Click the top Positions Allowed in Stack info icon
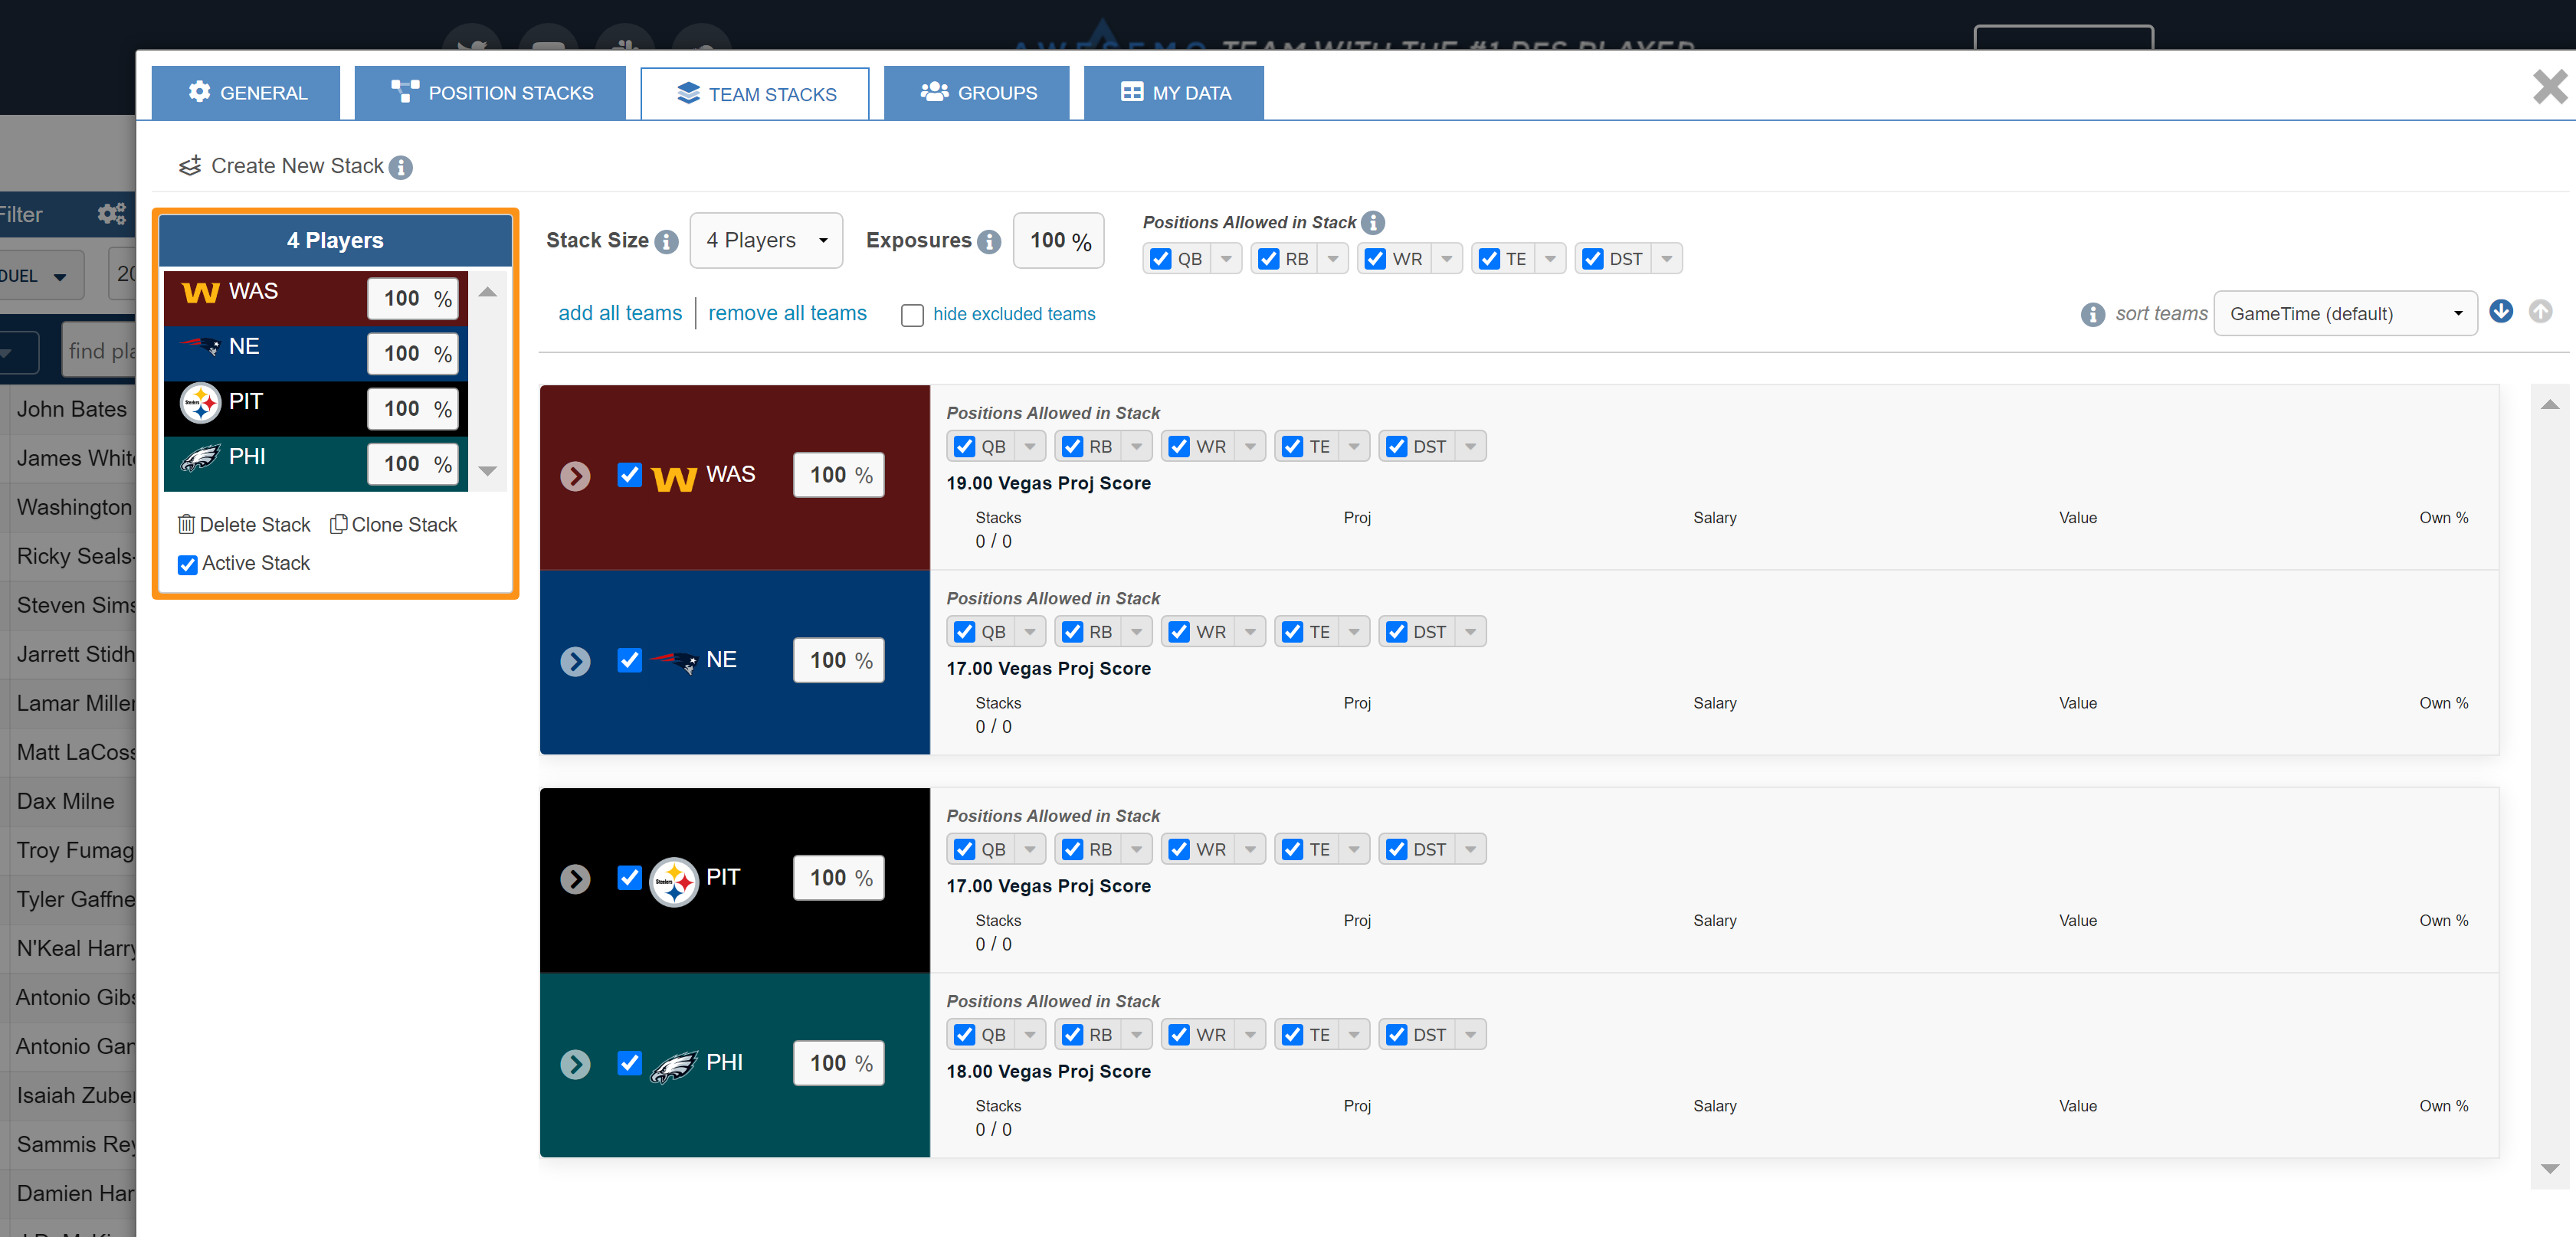 (1373, 222)
